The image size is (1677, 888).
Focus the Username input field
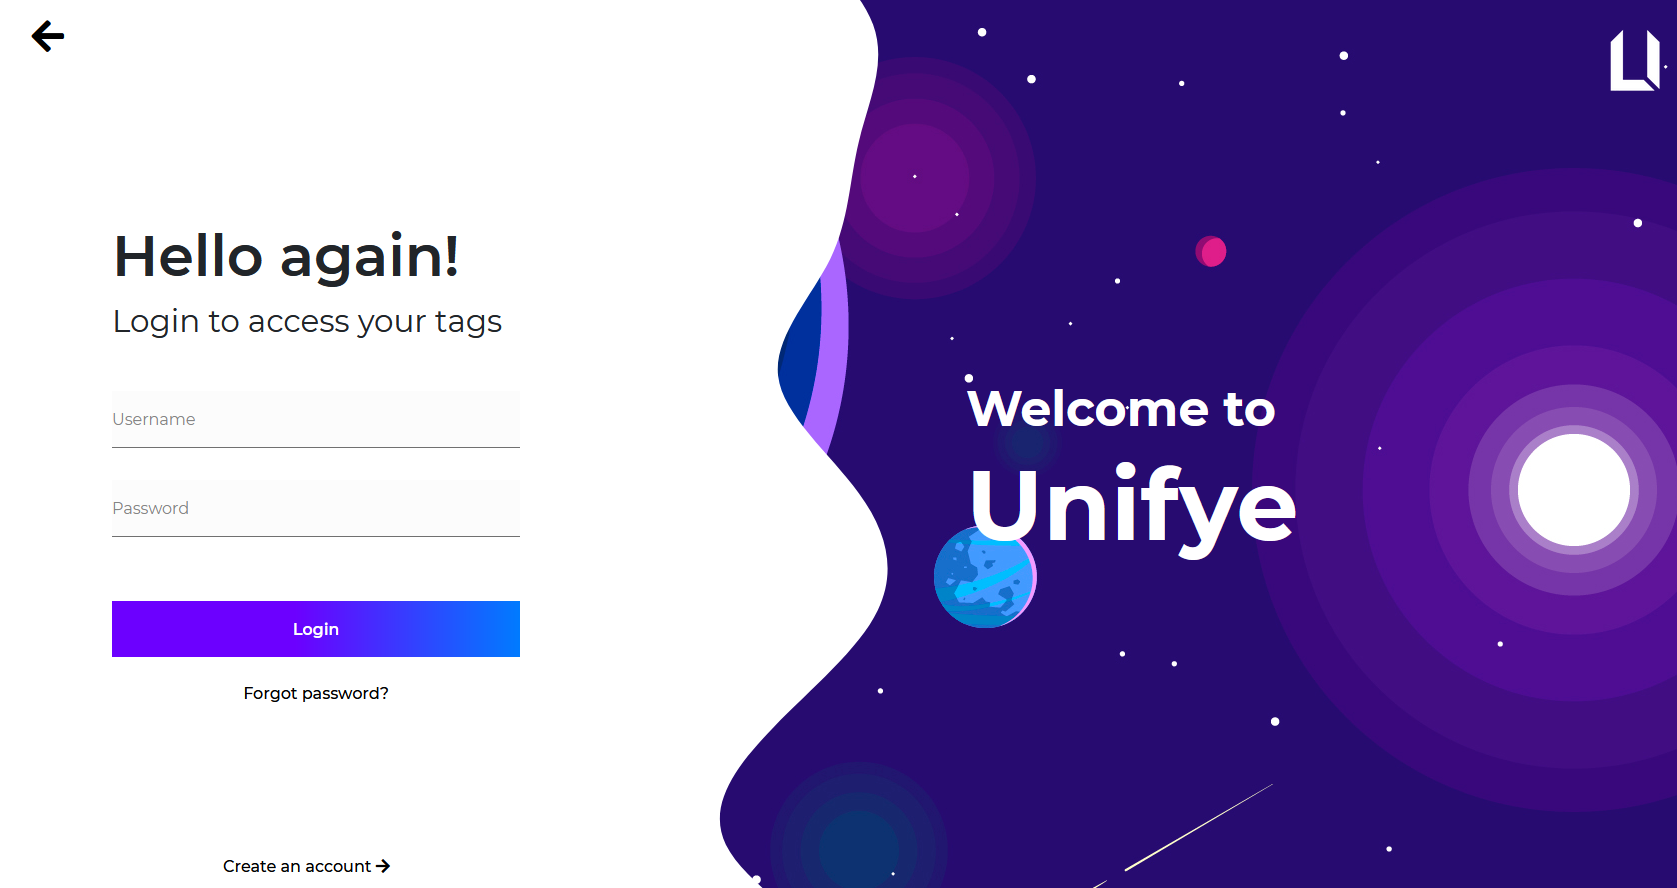point(316,419)
